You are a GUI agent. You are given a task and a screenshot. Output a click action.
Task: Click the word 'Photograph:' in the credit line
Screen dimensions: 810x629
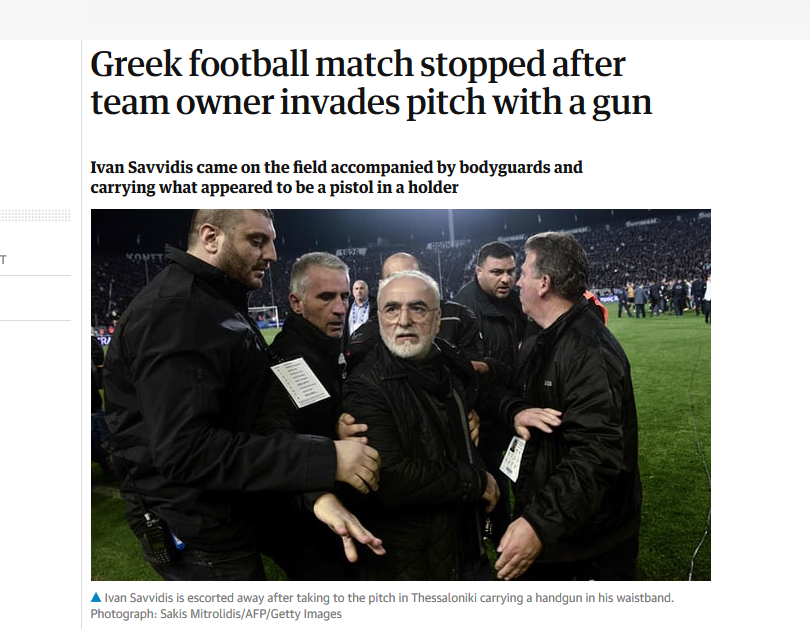123,614
